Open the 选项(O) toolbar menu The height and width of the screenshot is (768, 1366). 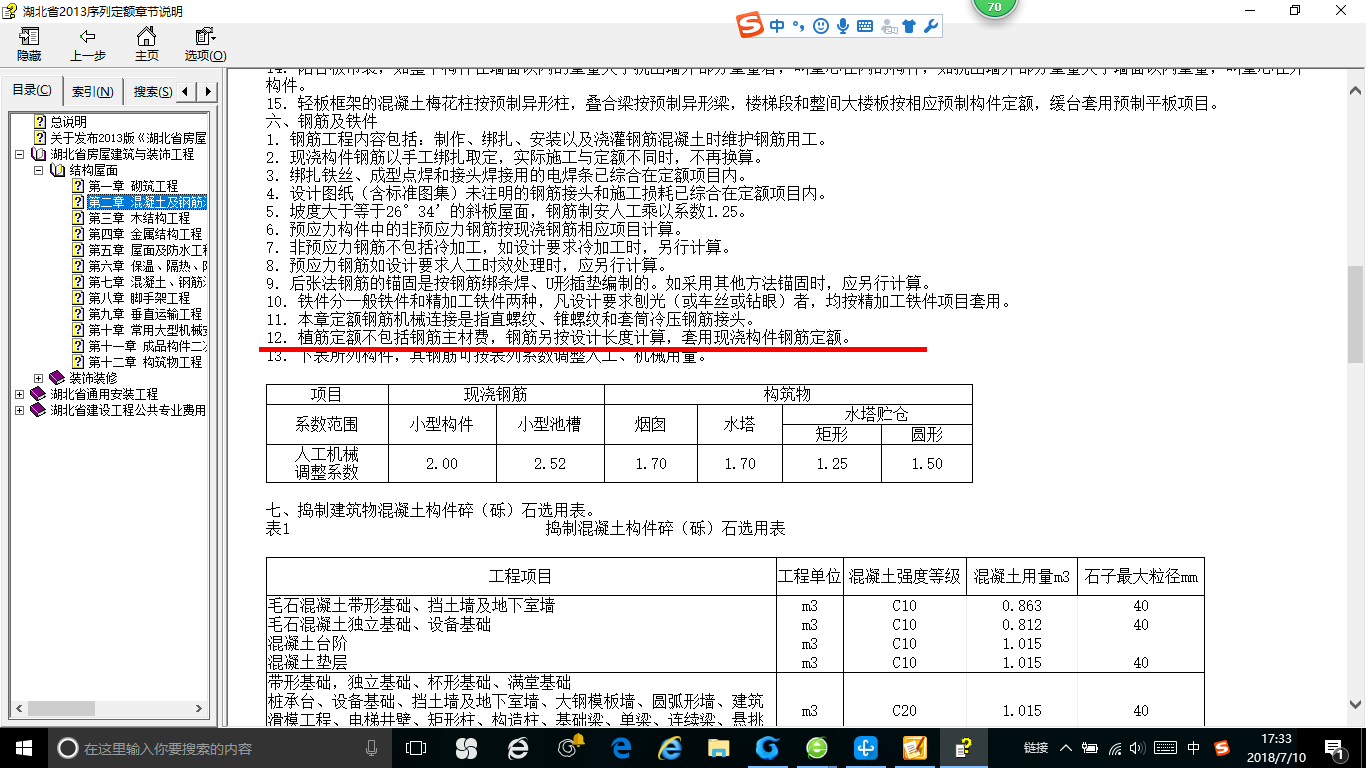pos(205,45)
